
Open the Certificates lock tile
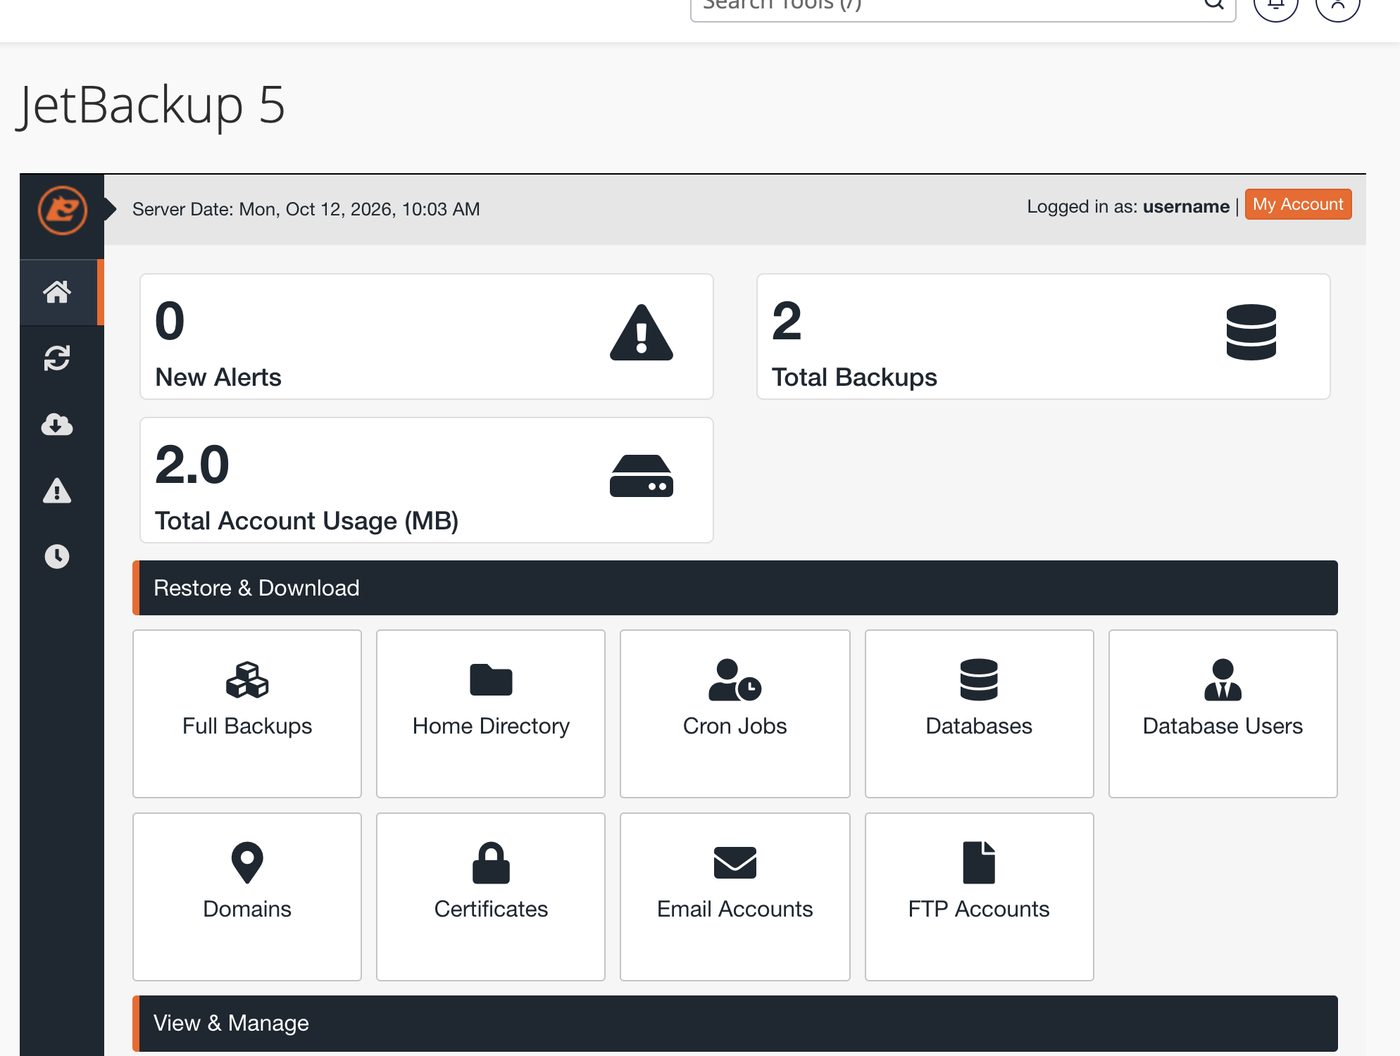(x=491, y=897)
